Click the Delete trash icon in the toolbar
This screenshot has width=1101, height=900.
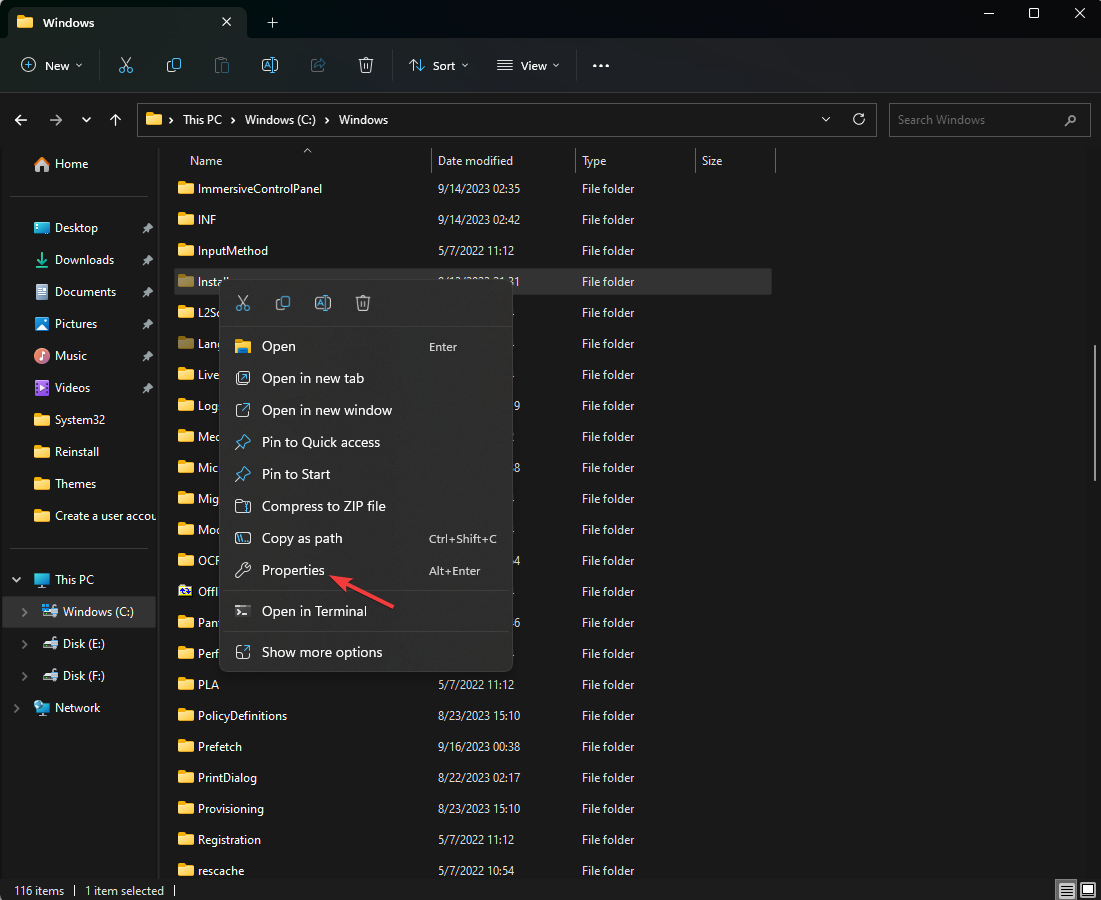point(366,65)
